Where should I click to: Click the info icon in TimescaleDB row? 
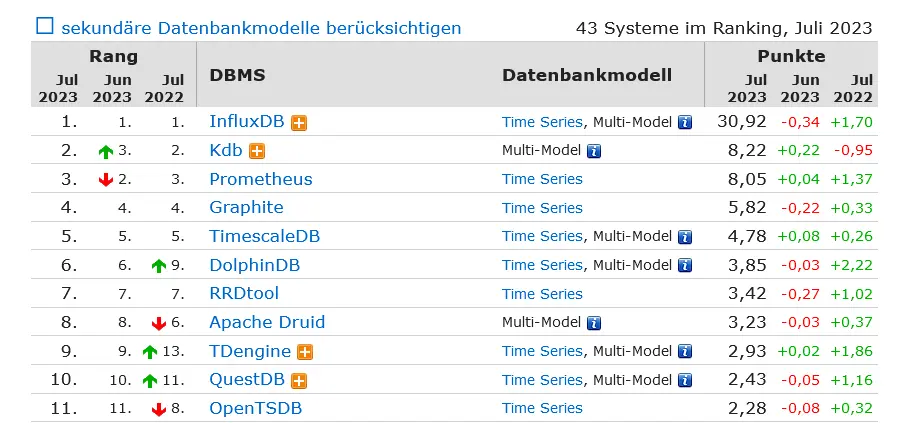click(x=685, y=237)
